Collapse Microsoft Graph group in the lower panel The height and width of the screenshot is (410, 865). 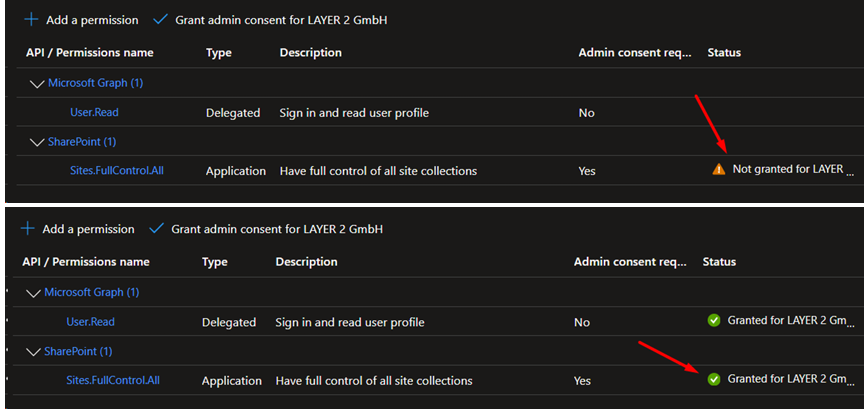34,292
